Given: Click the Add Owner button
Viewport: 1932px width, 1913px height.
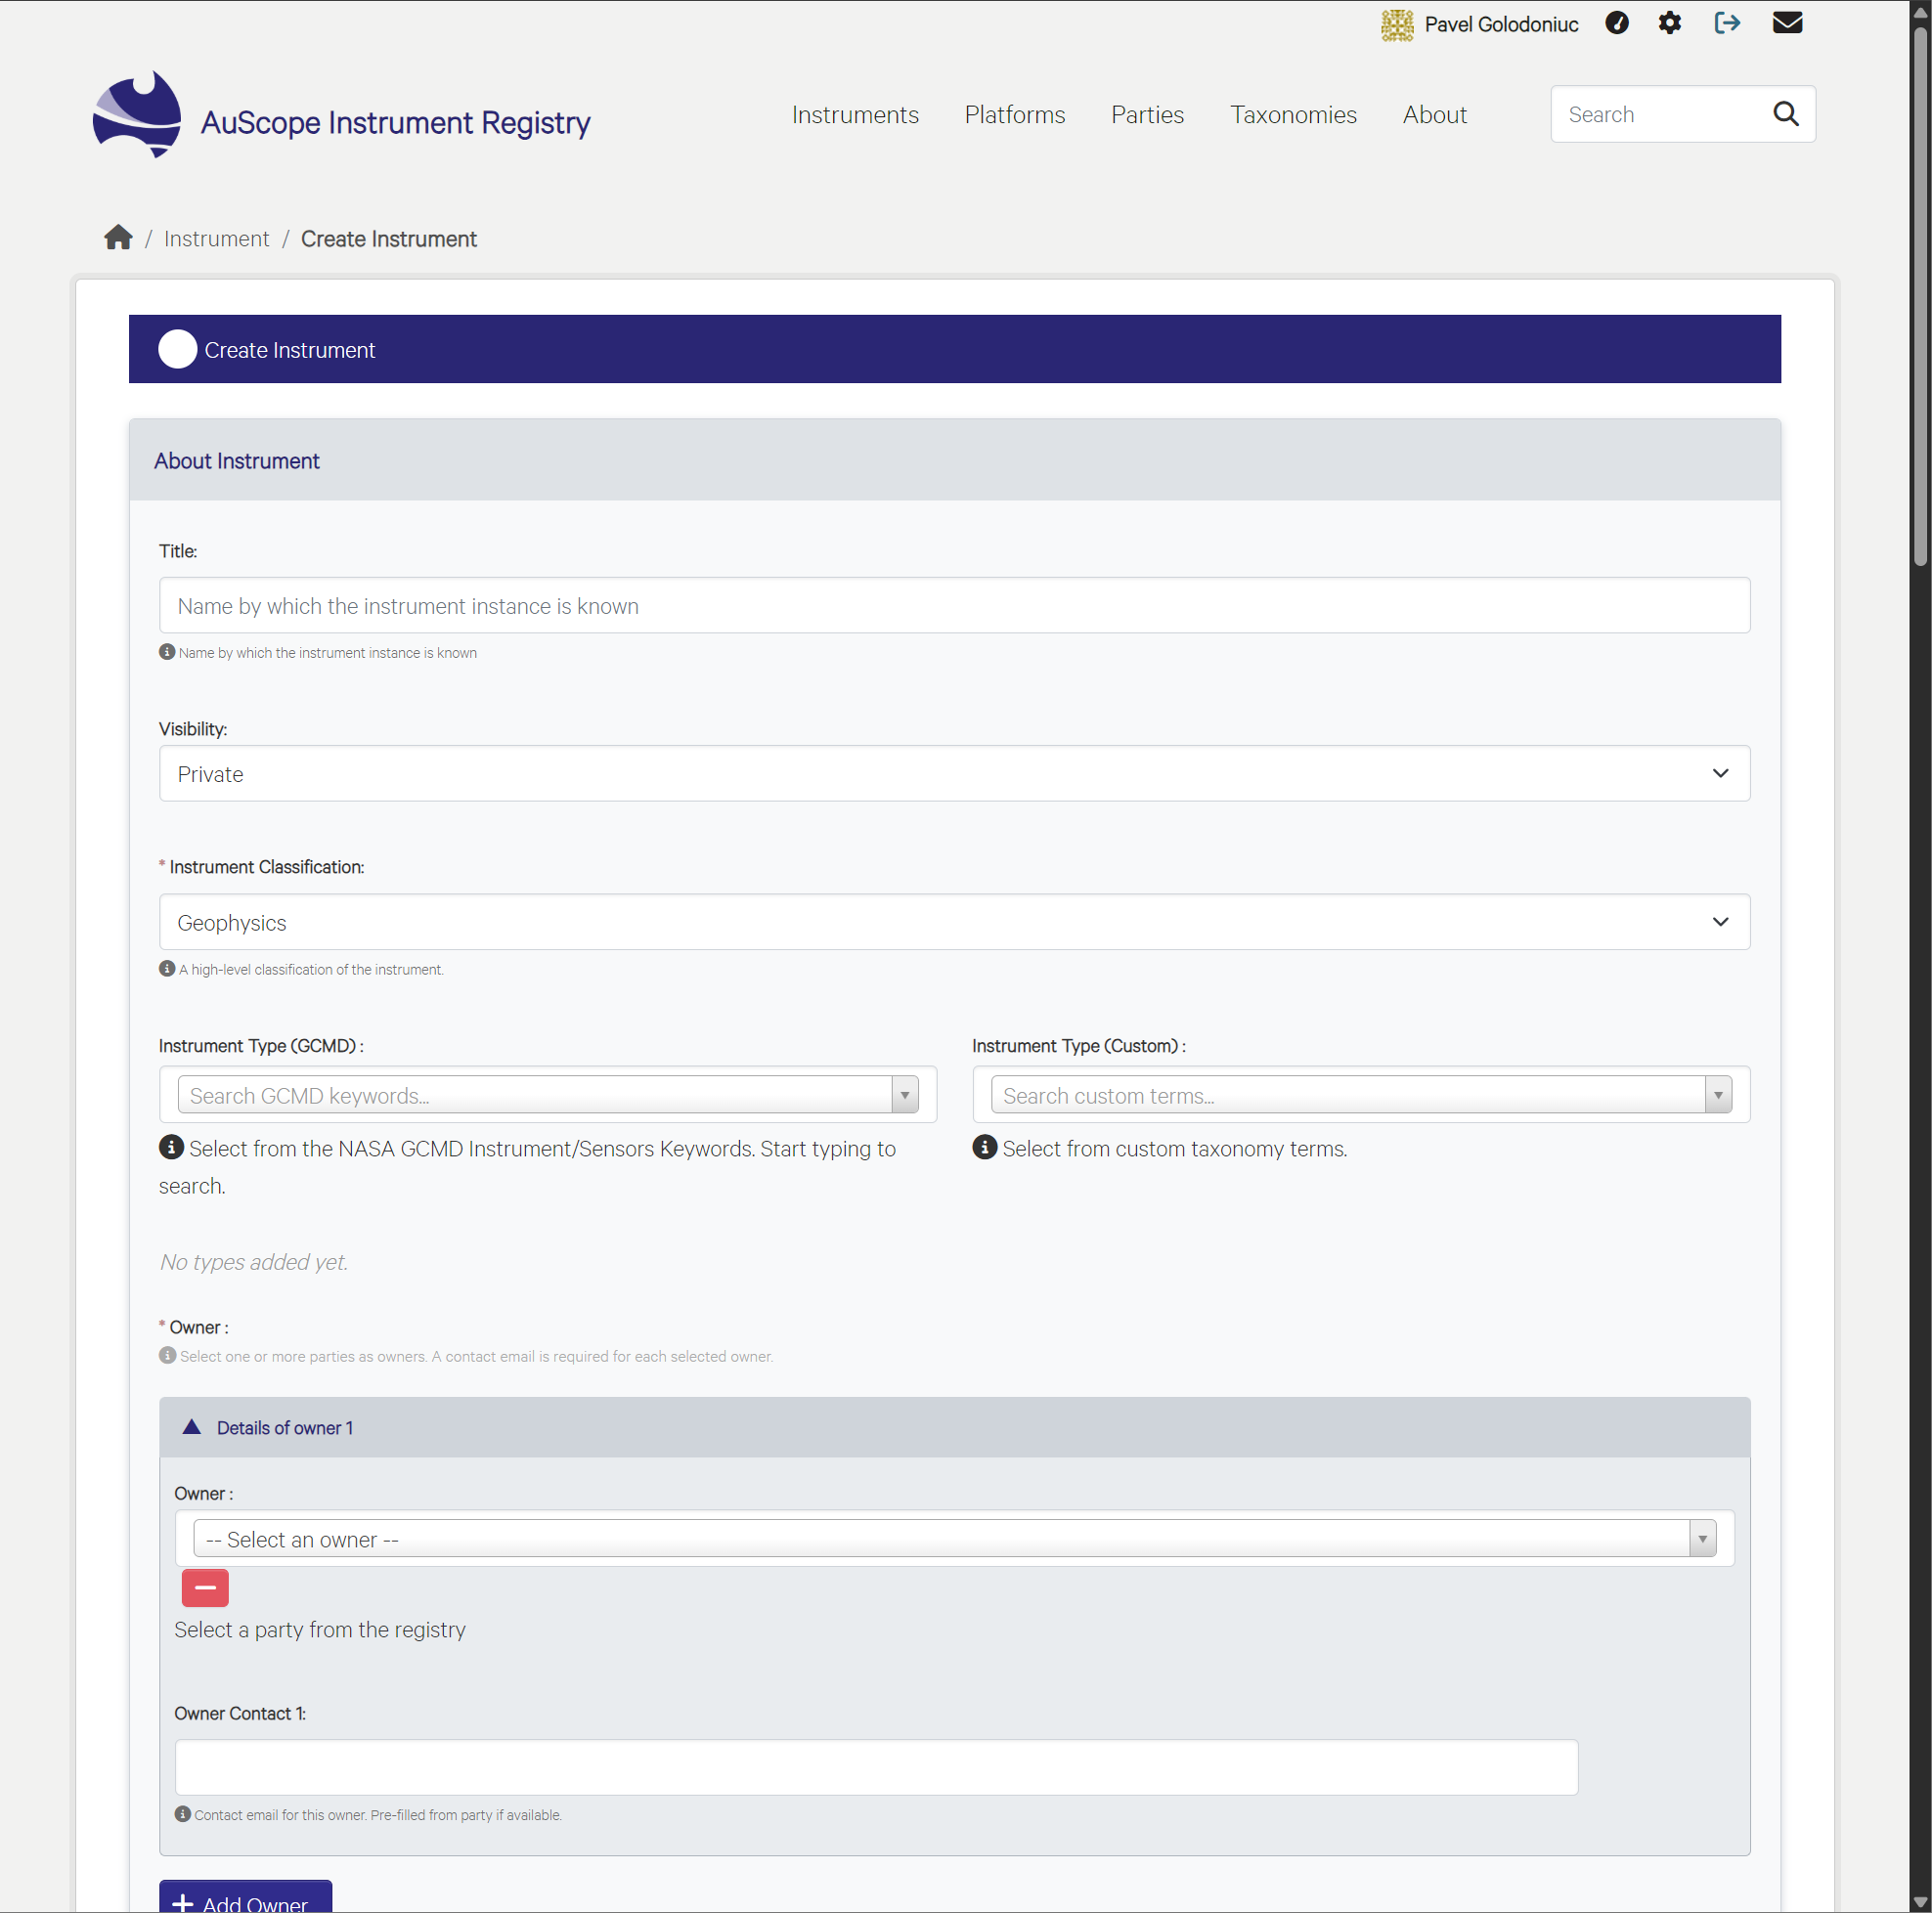Looking at the screenshot, I should pos(245,1897).
